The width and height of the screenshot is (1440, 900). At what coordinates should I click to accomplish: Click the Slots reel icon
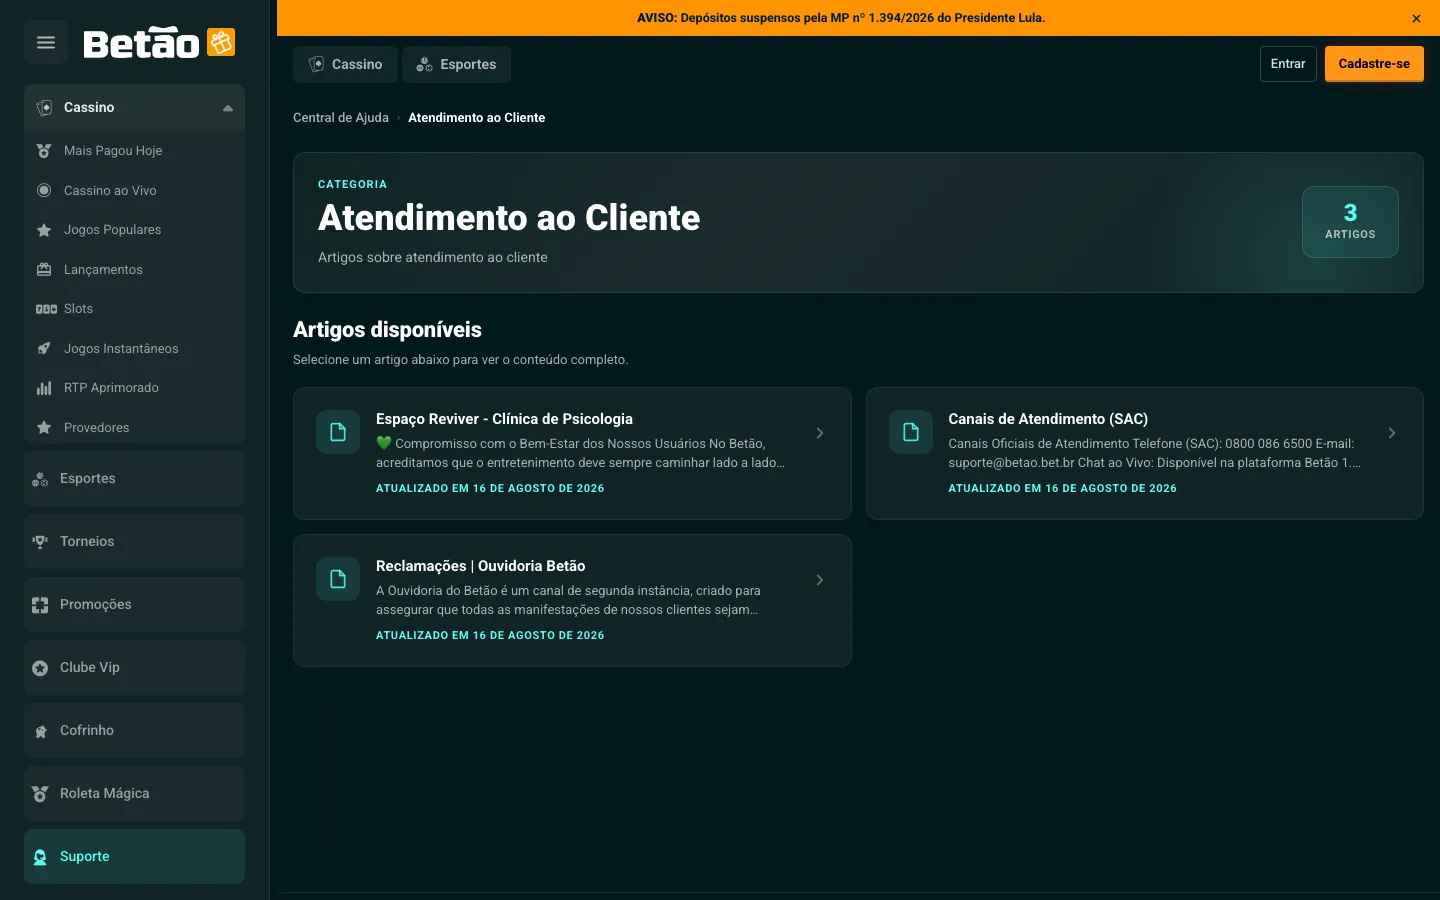click(x=46, y=309)
